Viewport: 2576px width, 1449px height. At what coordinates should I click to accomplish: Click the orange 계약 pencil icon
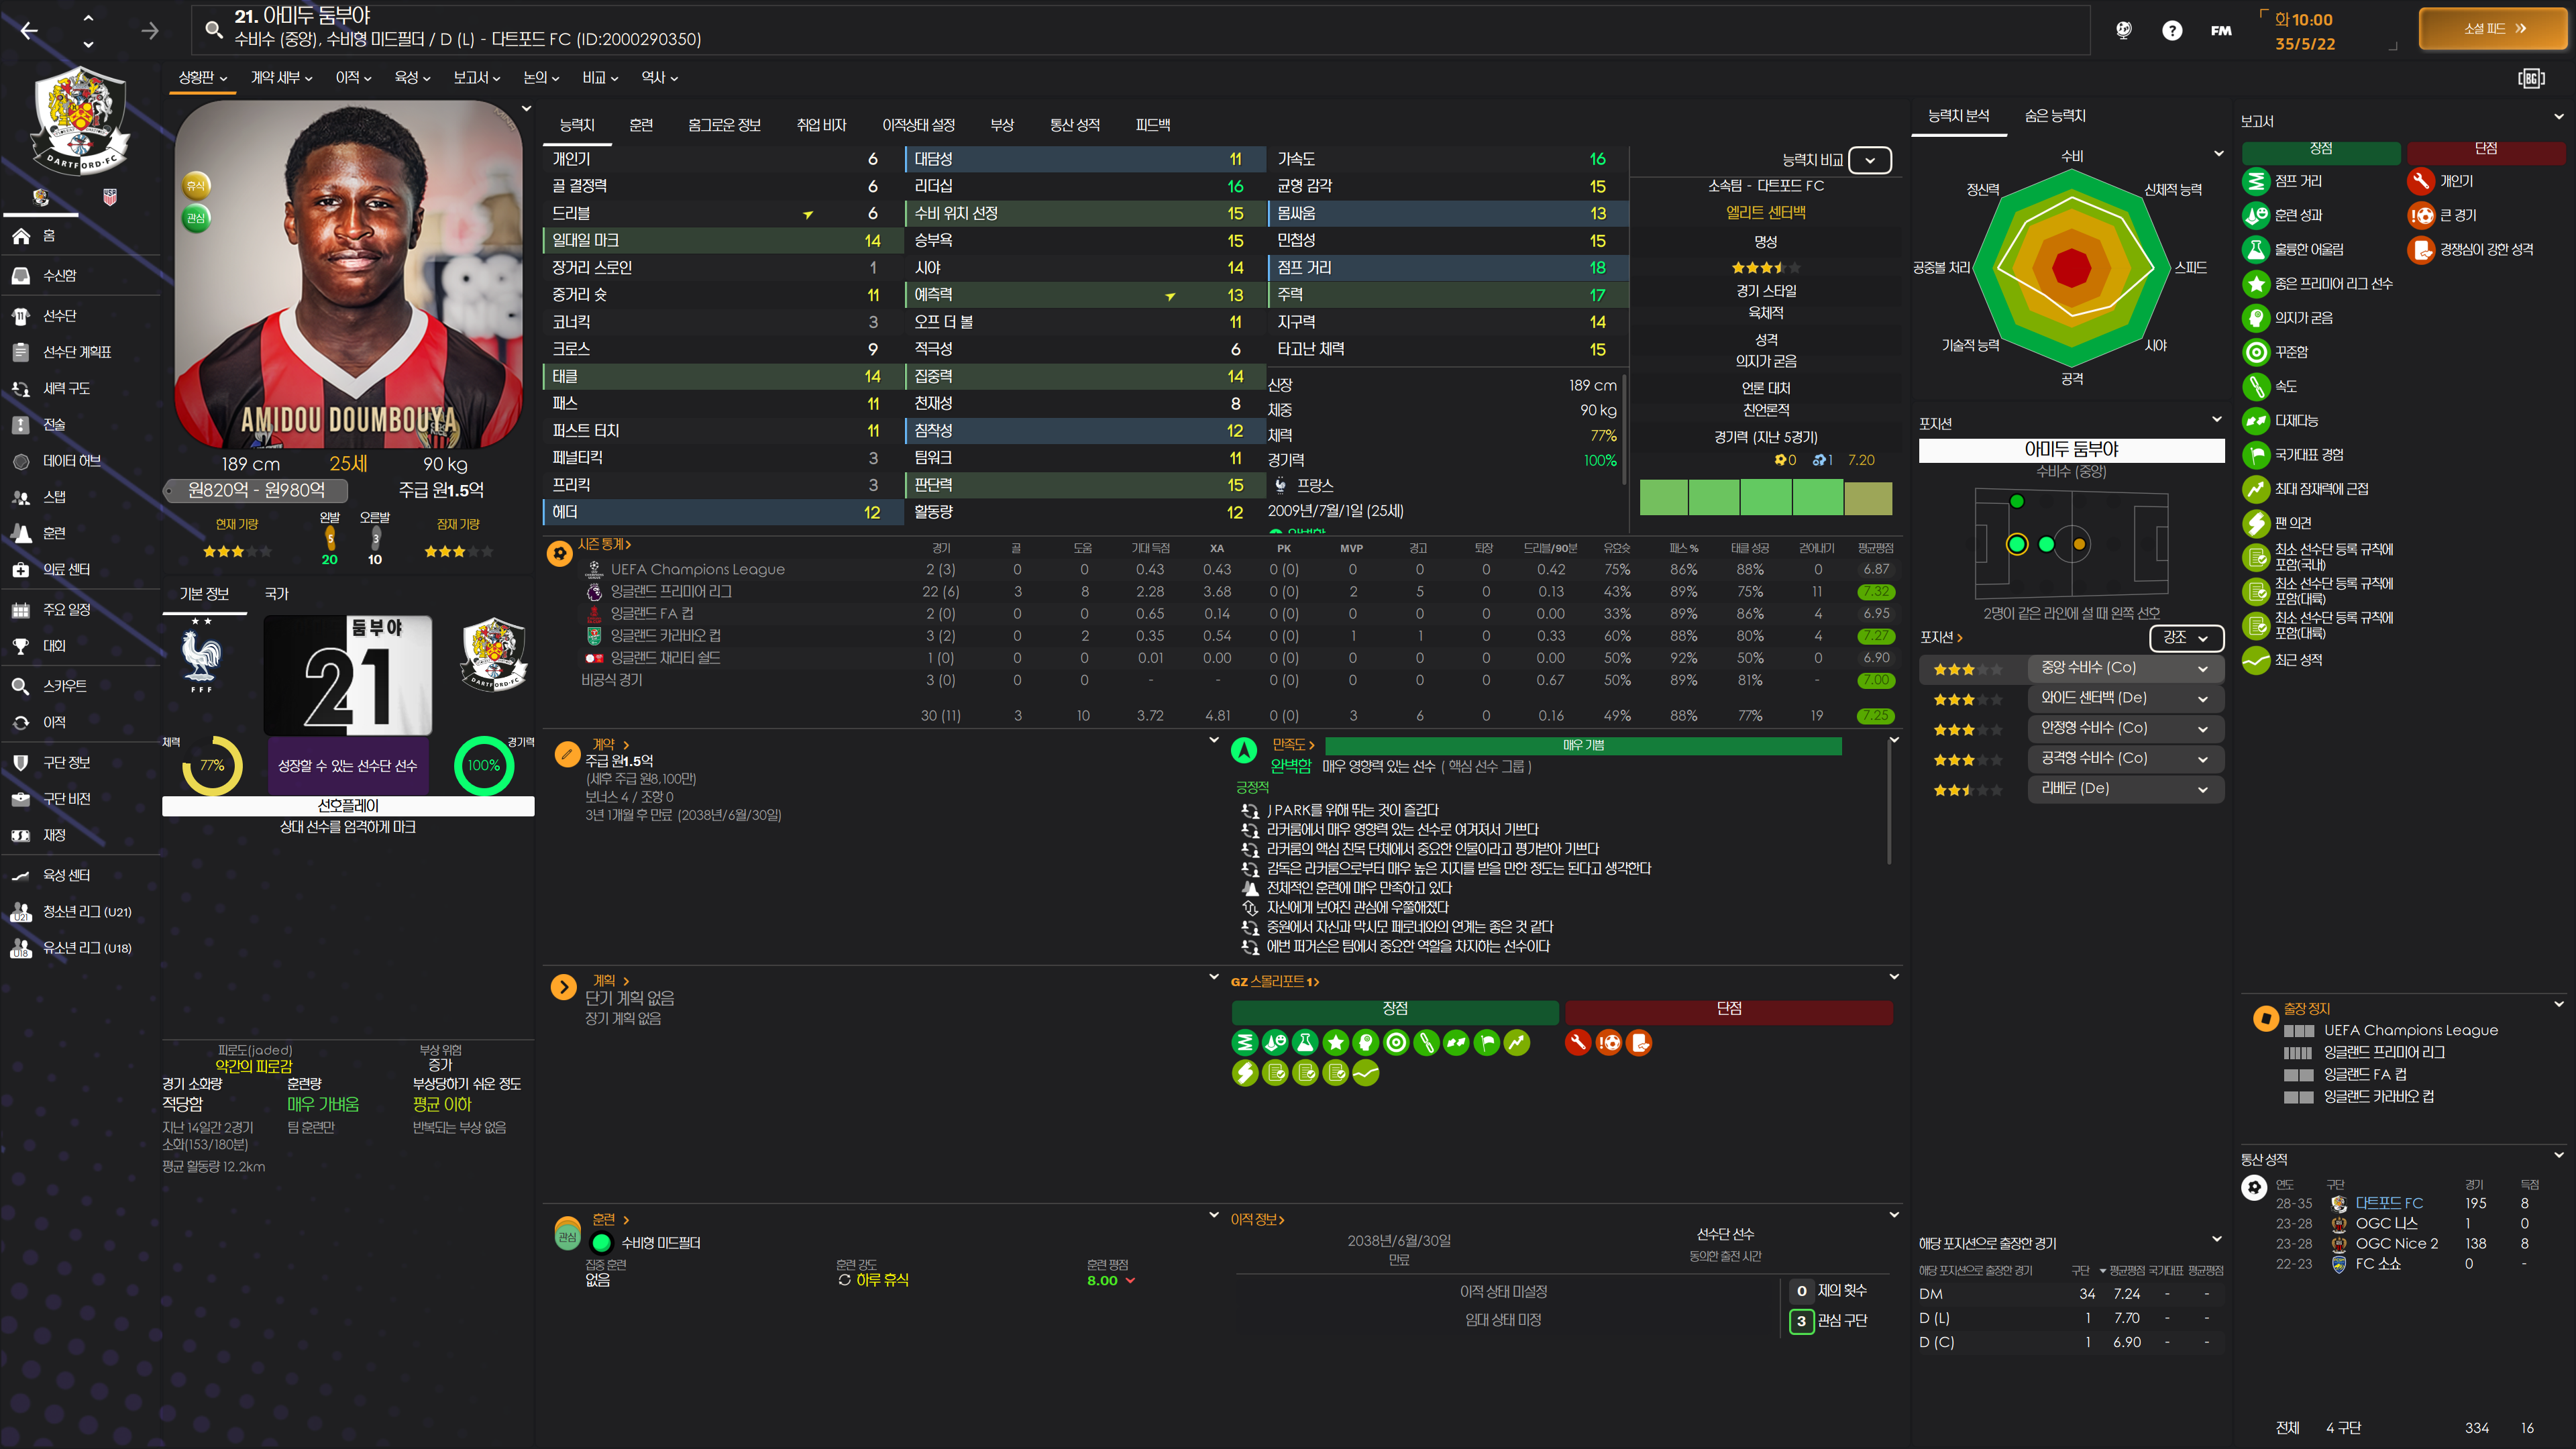[567, 753]
